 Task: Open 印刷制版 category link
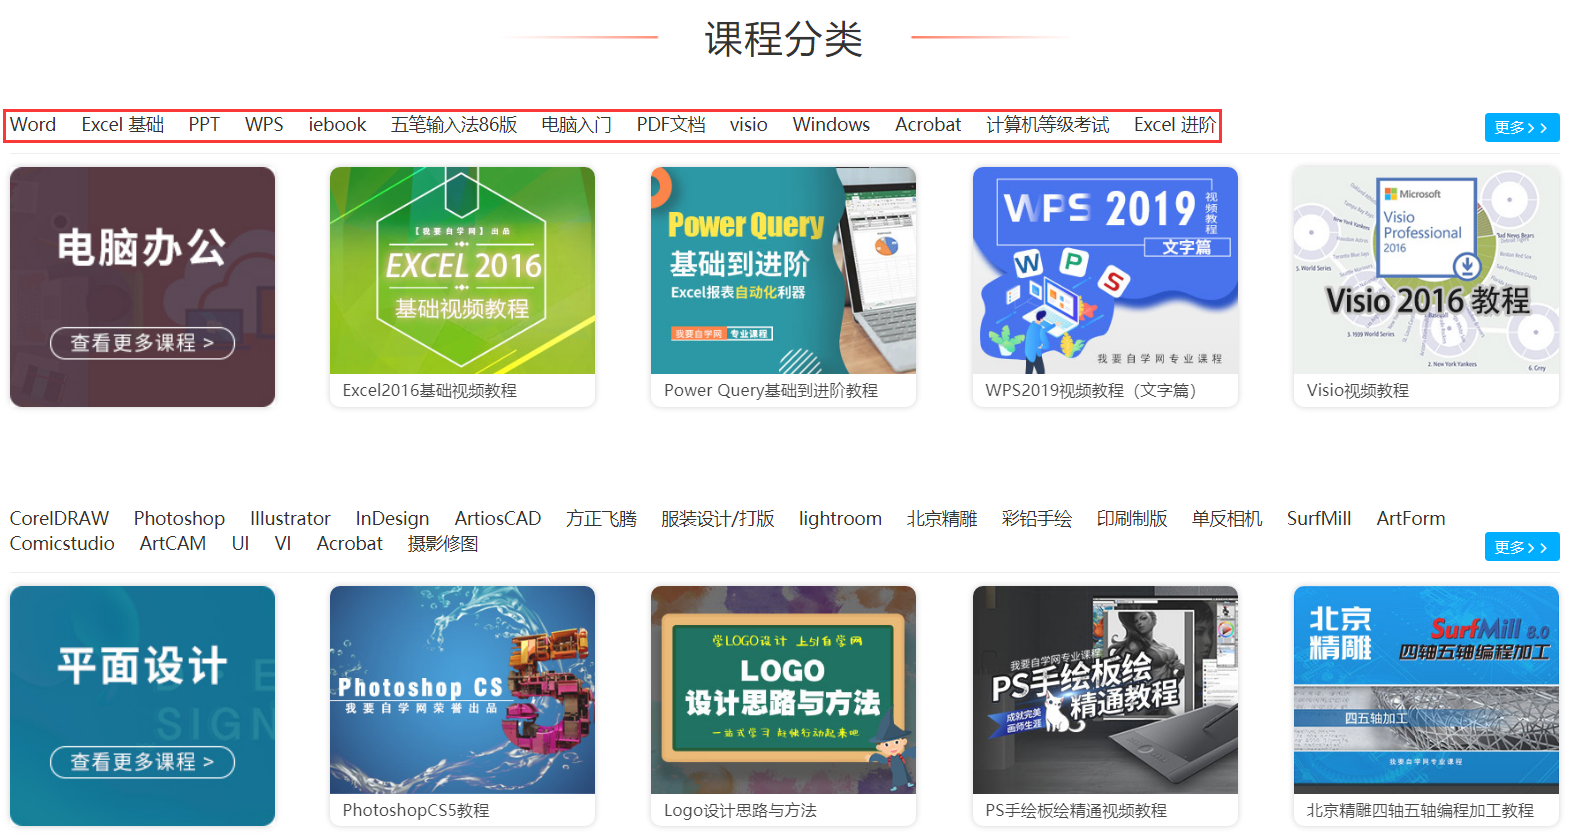(1132, 518)
